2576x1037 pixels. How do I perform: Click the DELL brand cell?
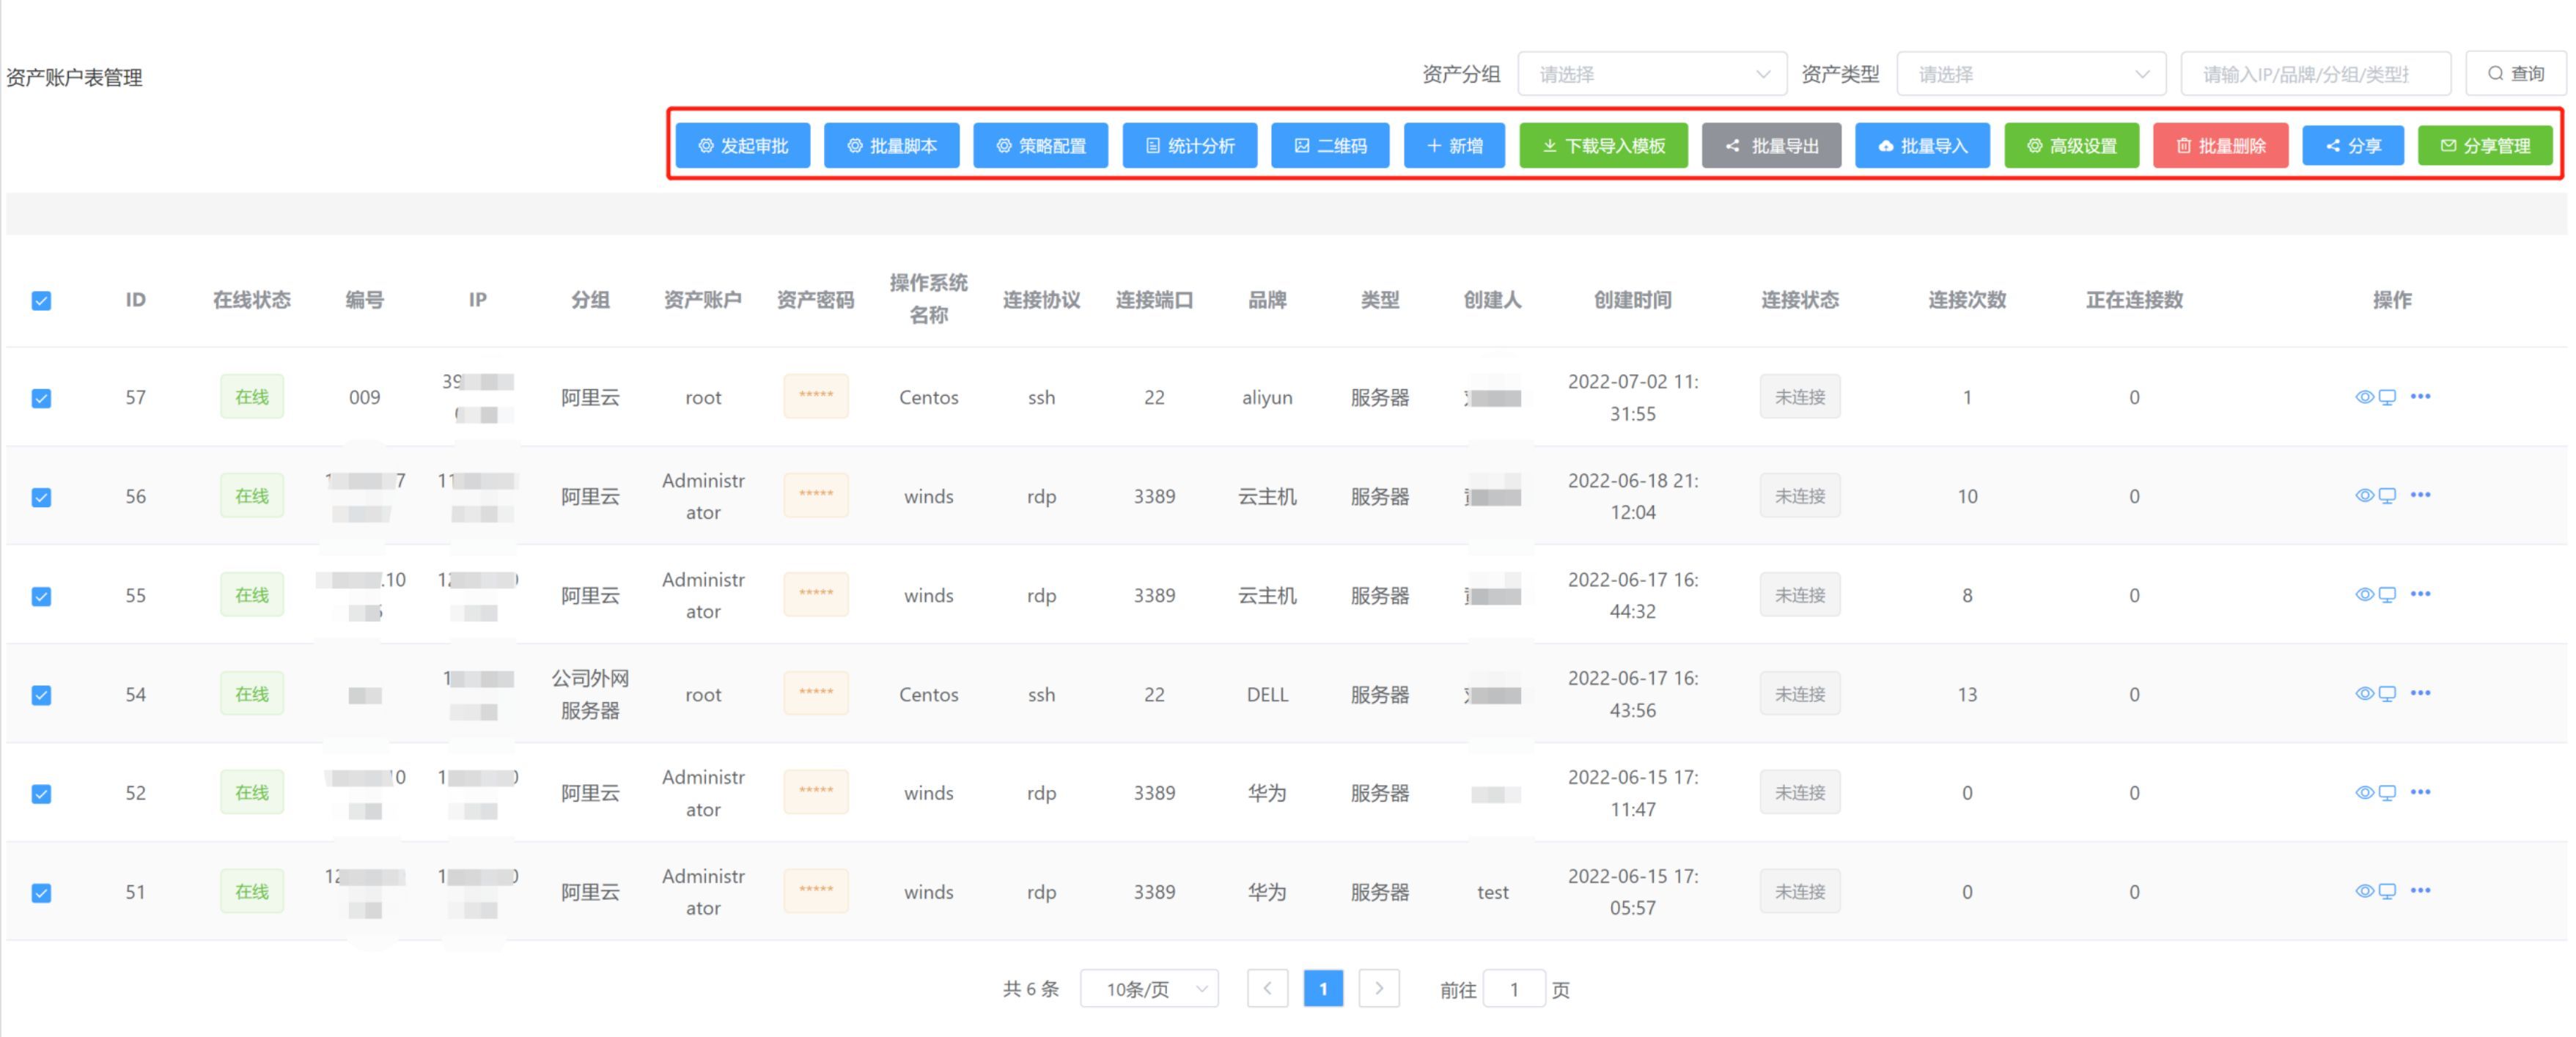coord(1267,694)
